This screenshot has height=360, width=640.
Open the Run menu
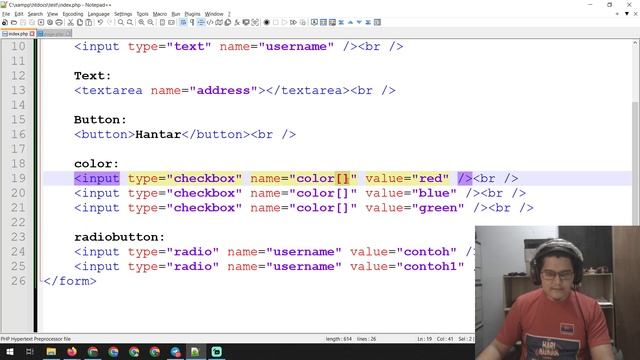[x=176, y=14]
